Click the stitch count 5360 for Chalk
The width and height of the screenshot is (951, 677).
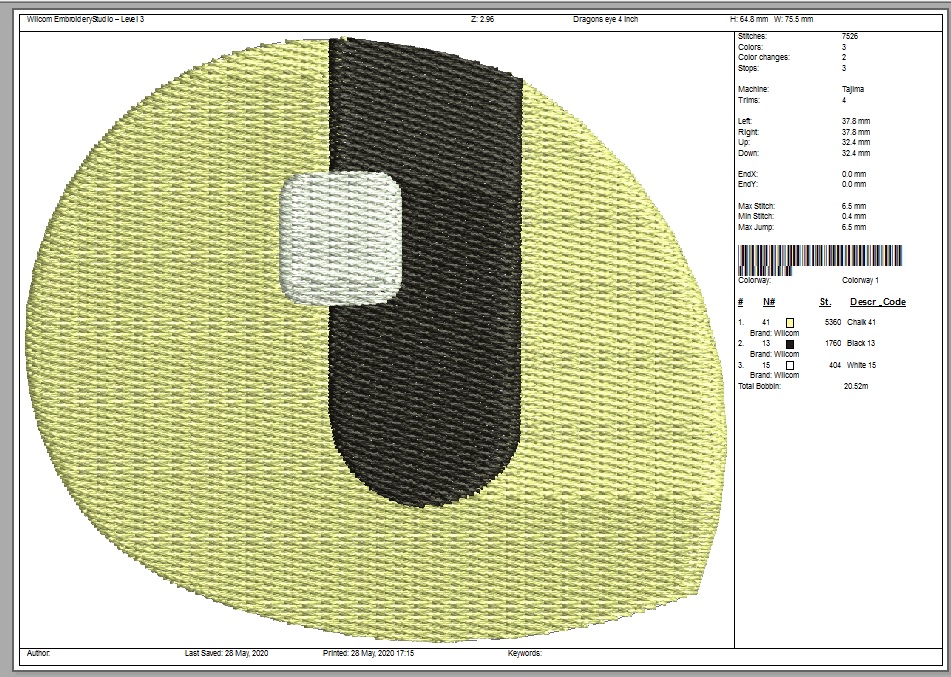(x=833, y=323)
